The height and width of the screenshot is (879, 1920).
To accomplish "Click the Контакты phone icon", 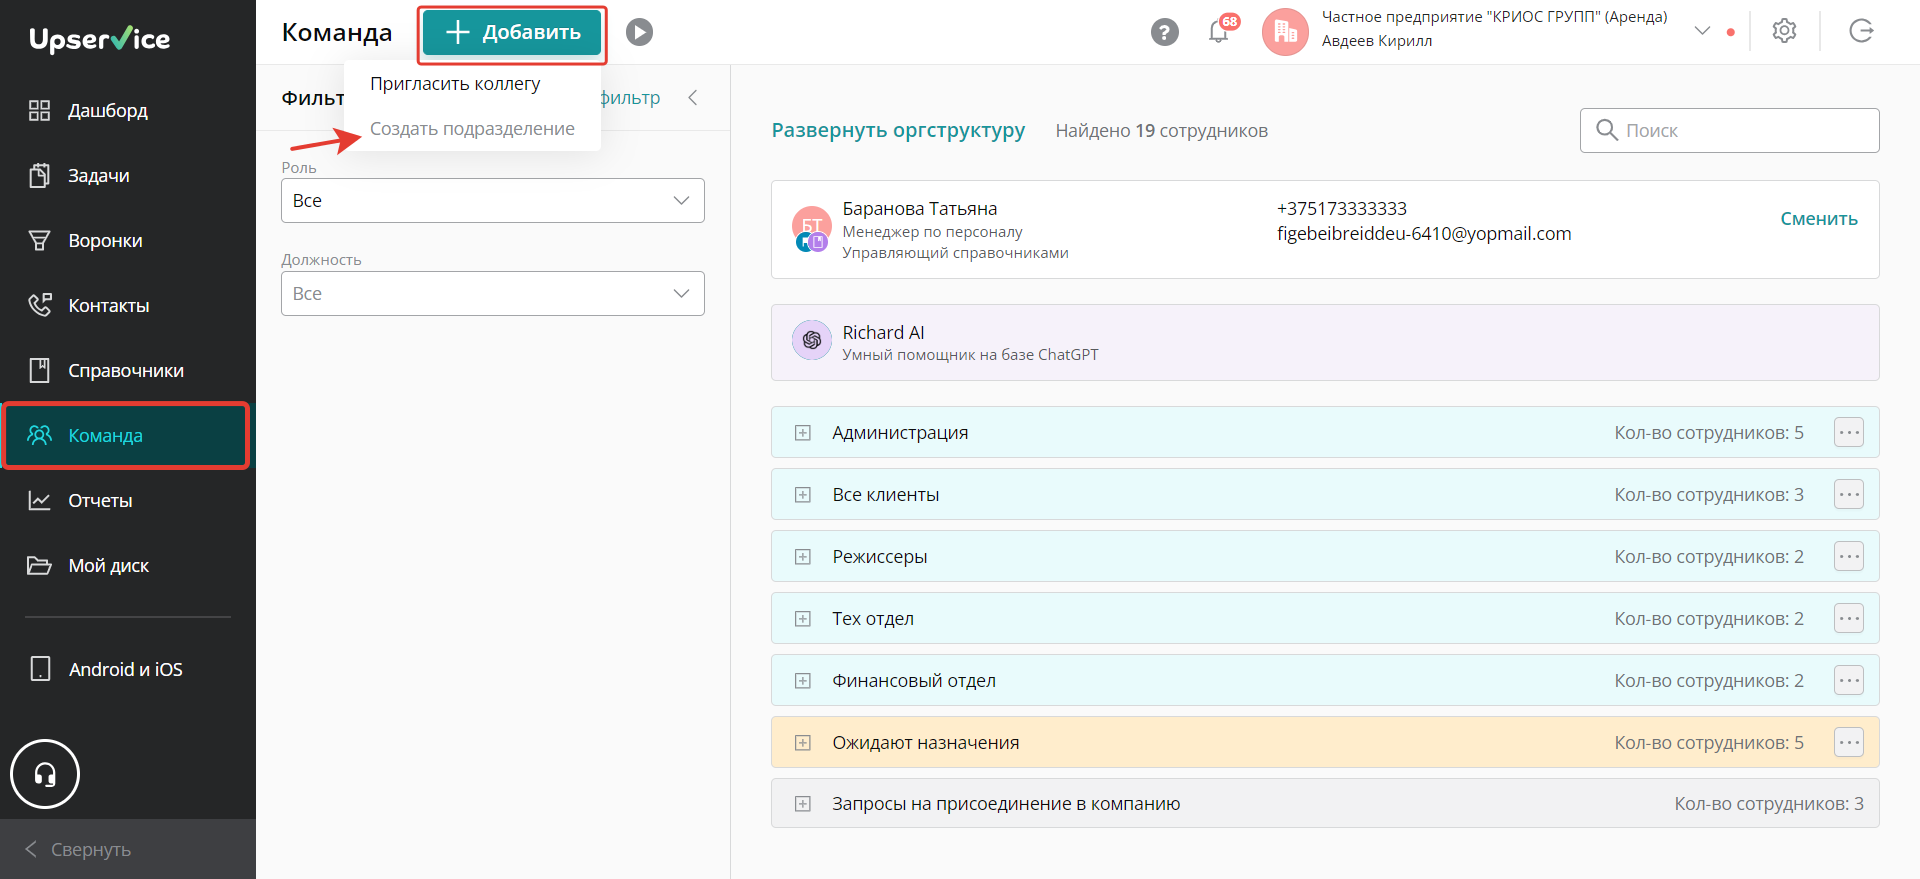I will (39, 305).
